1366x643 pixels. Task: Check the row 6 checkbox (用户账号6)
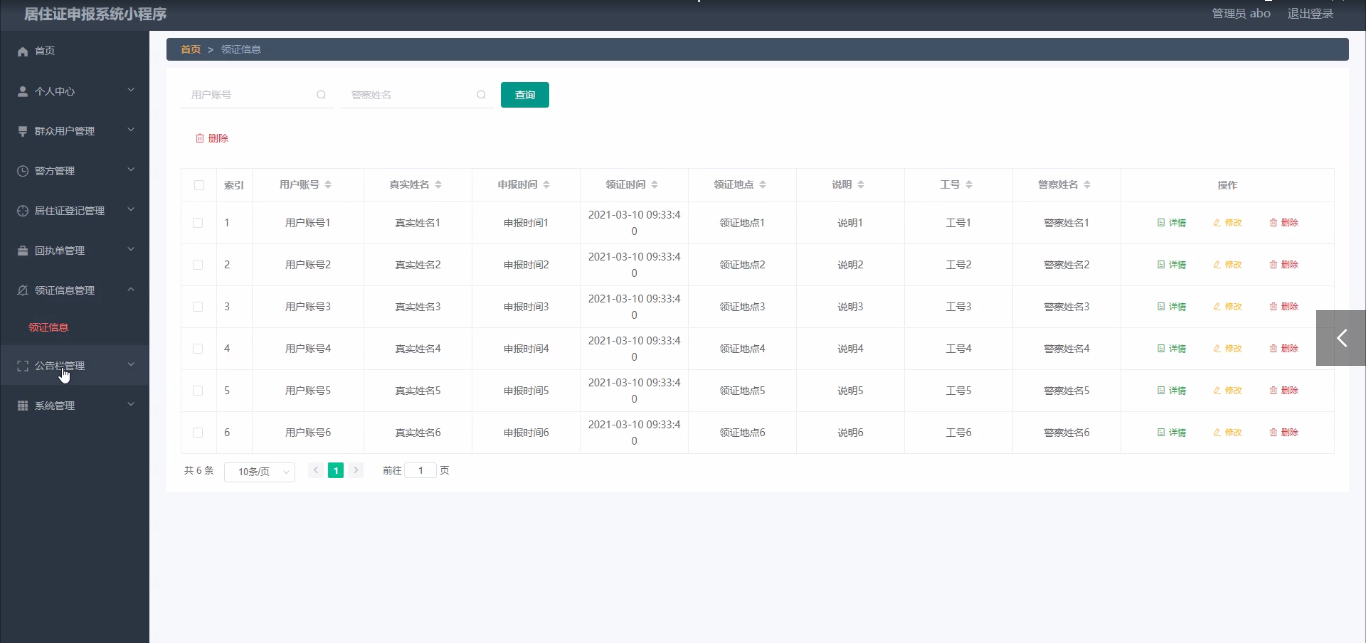point(198,433)
